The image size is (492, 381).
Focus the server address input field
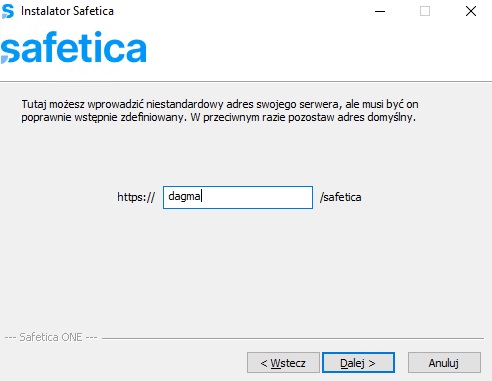(x=238, y=197)
